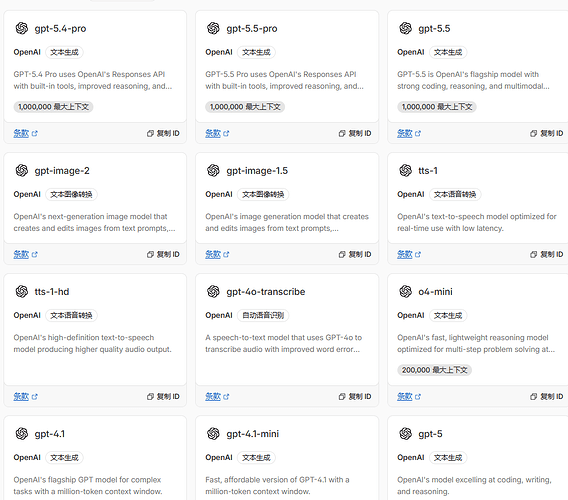Copy the ID of tts-1
This screenshot has width=568, height=500.
click(x=547, y=254)
